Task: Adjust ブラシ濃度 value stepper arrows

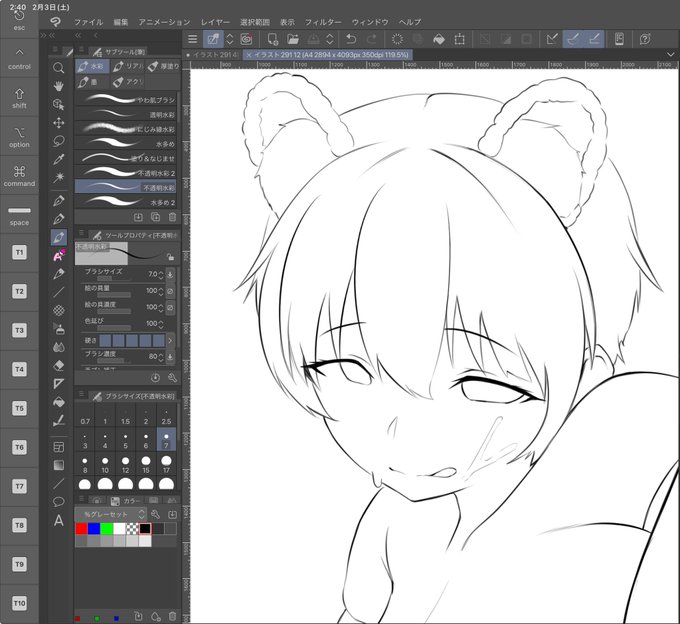Action: point(161,356)
